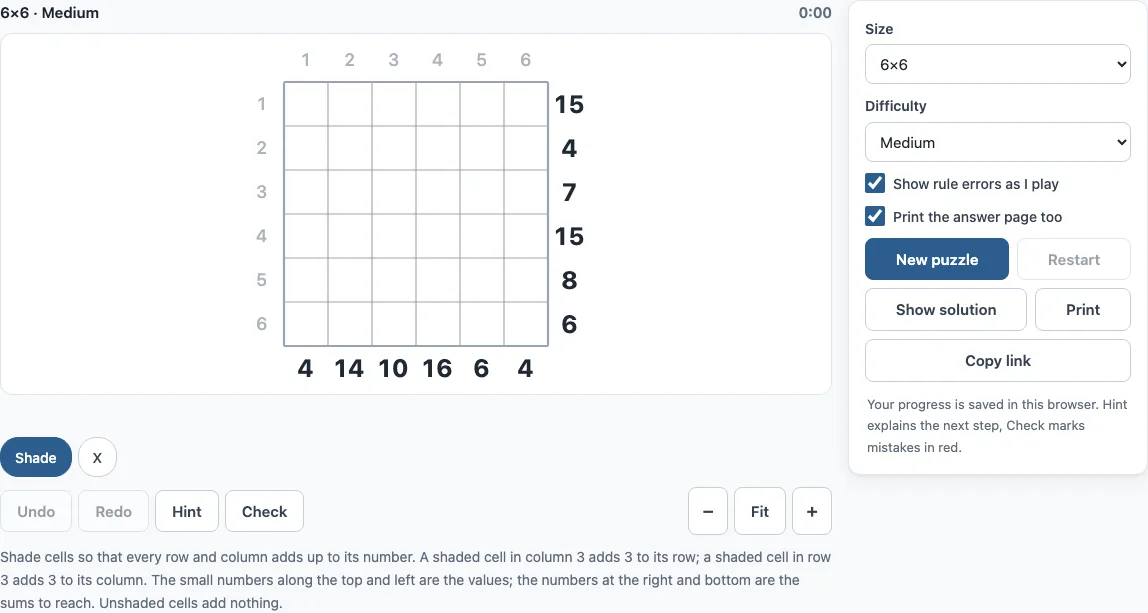Check the puzzle for mistakes
Viewport: 1148px width, 613px height.
point(264,511)
